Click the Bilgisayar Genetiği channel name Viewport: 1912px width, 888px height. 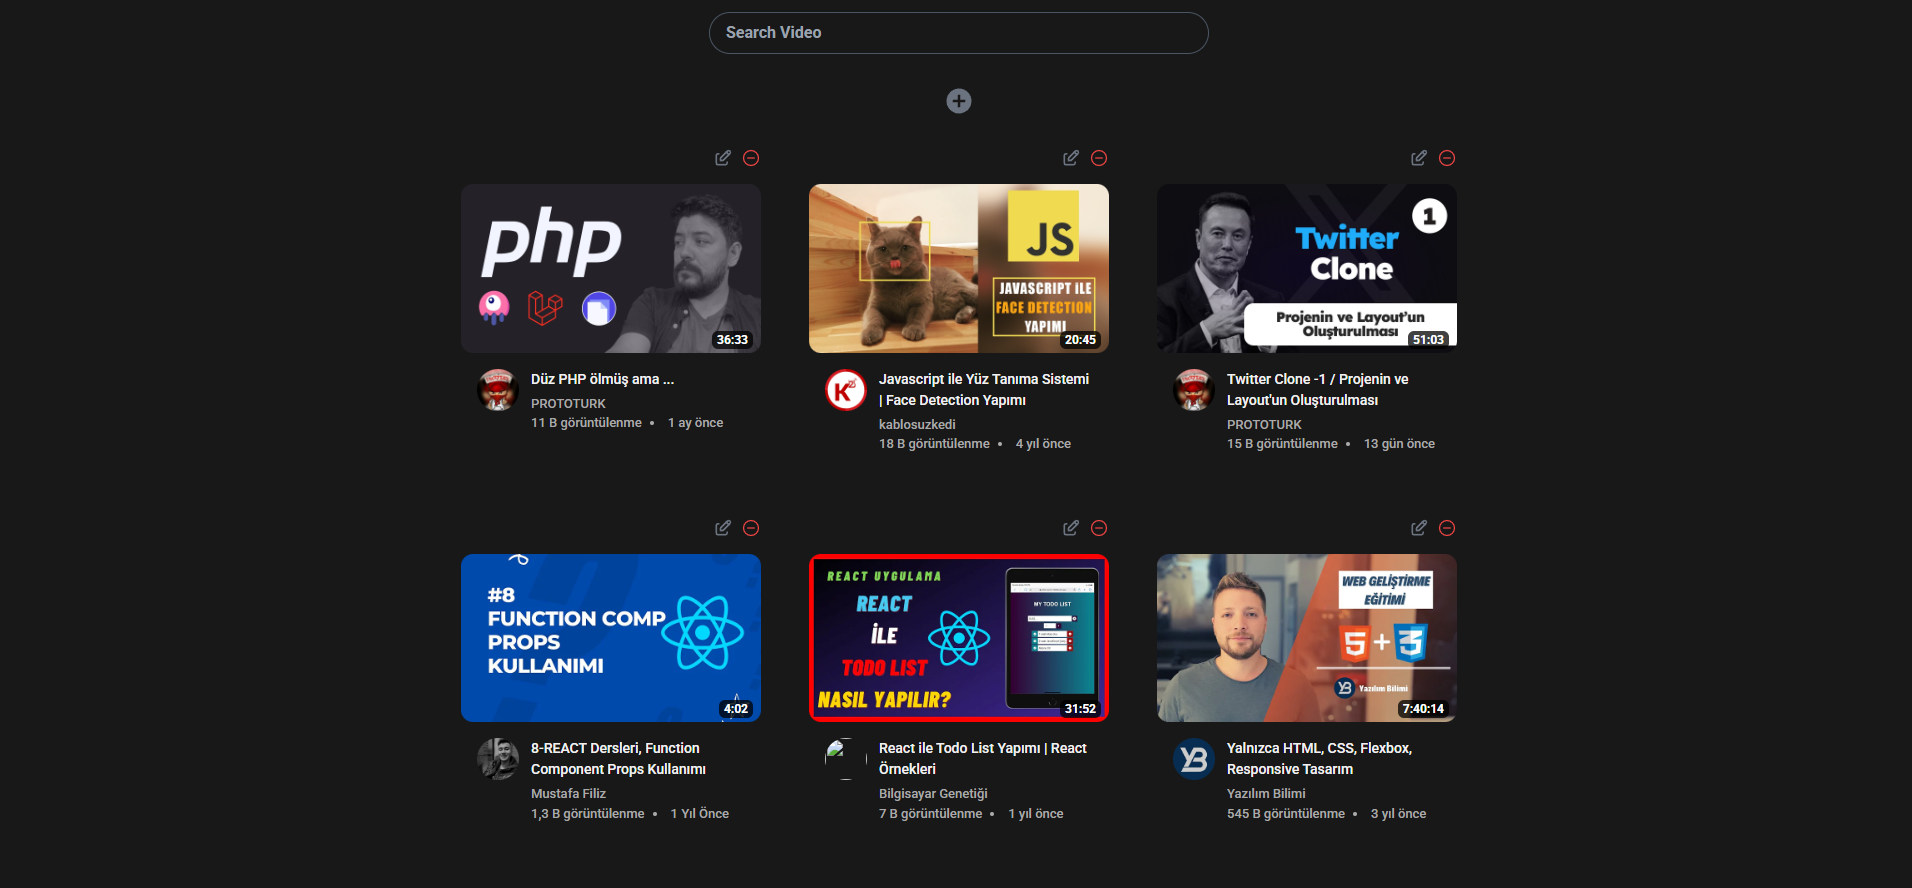click(x=933, y=794)
